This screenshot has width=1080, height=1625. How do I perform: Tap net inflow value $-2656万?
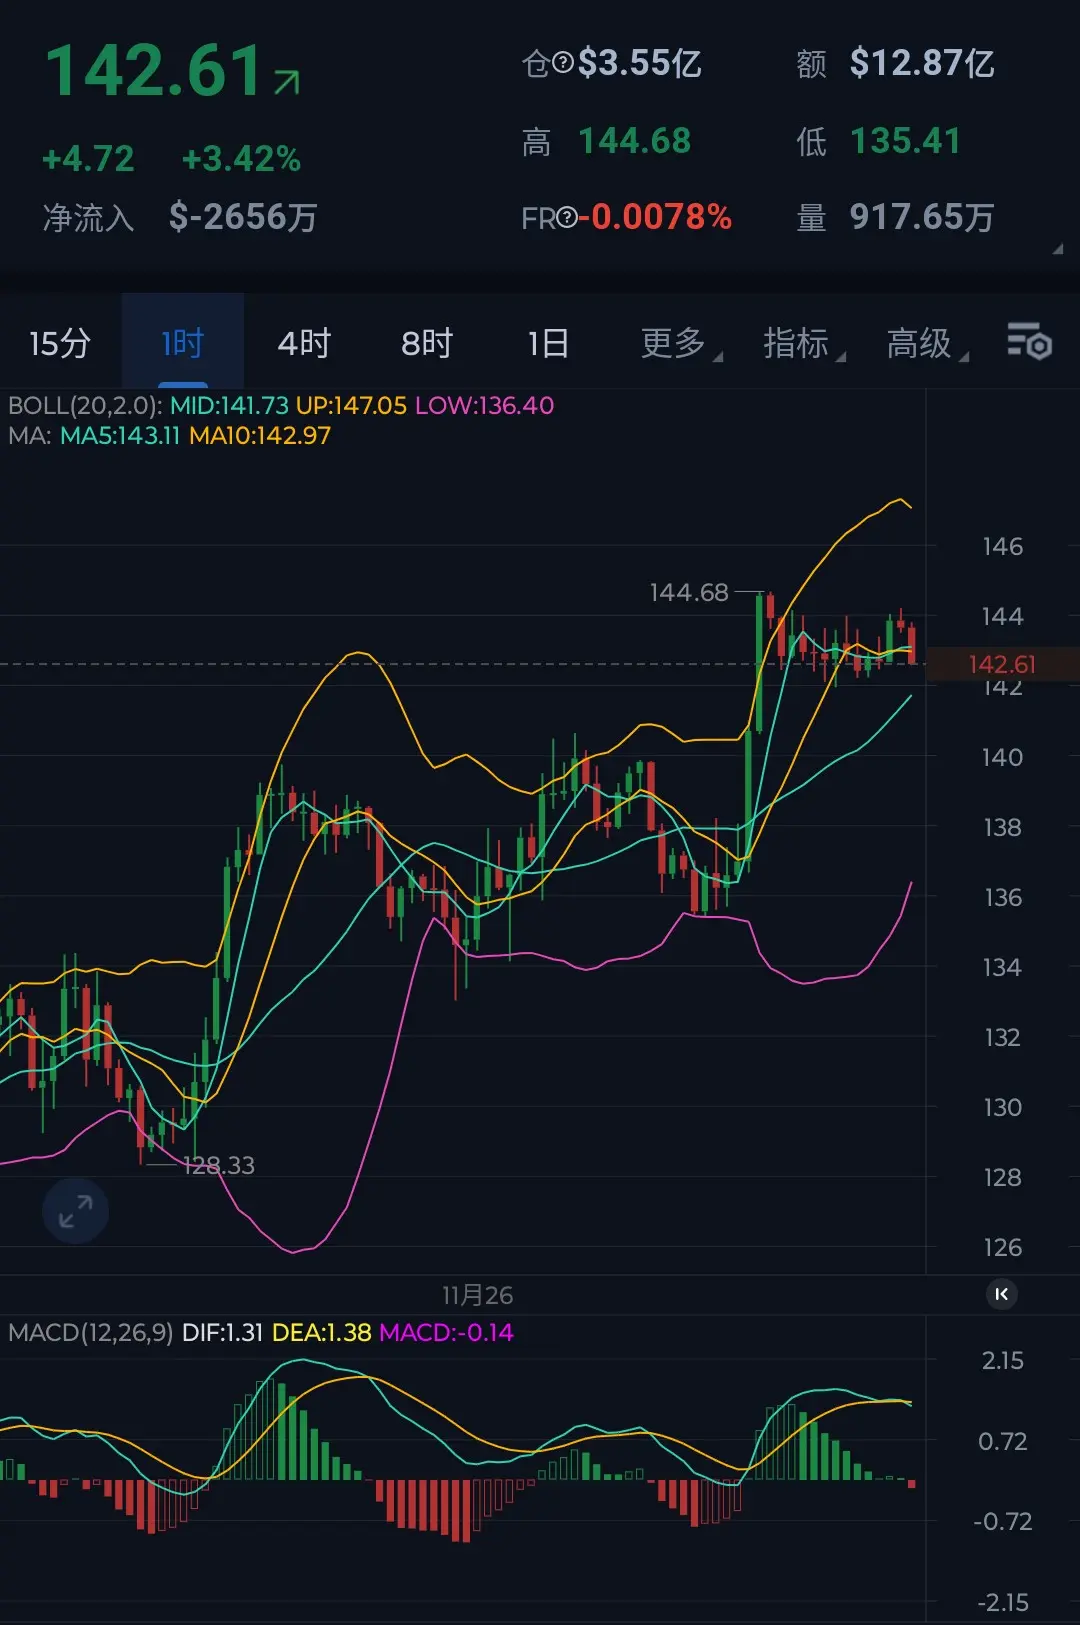coord(243,216)
